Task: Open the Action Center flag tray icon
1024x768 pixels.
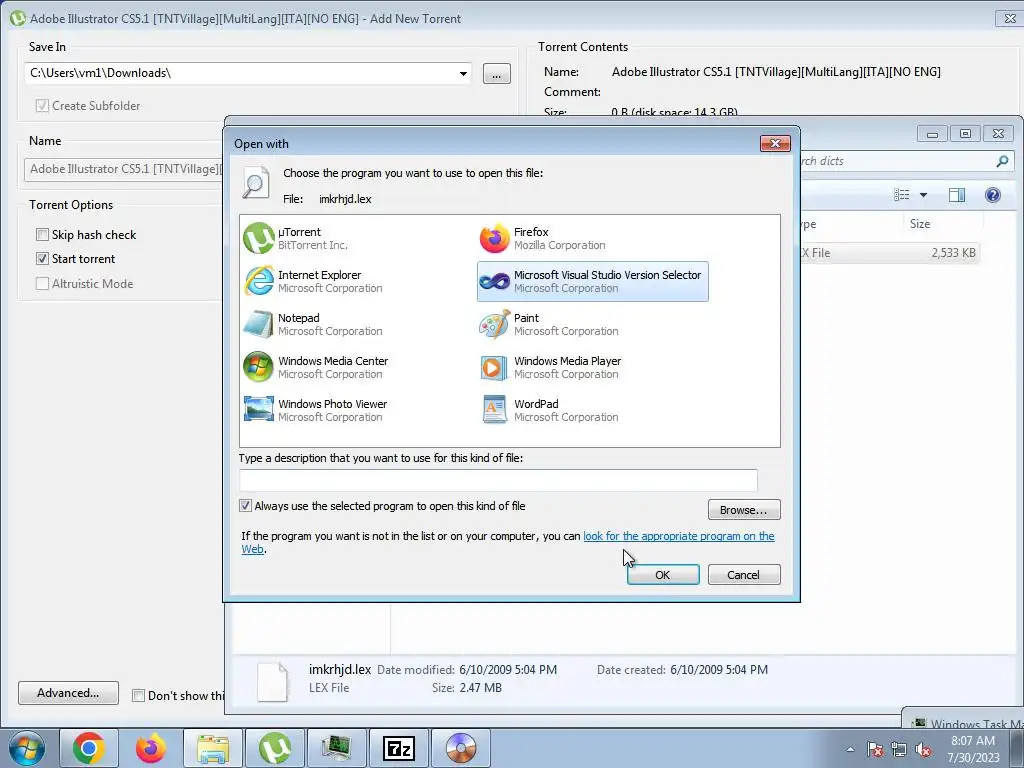Action: [875, 749]
